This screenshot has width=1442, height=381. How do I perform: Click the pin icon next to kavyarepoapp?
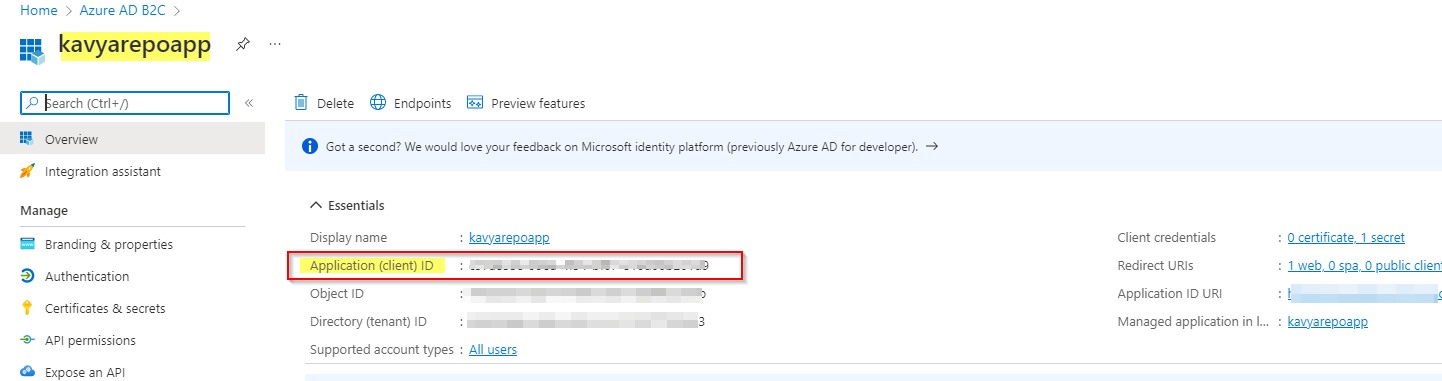tap(242, 45)
